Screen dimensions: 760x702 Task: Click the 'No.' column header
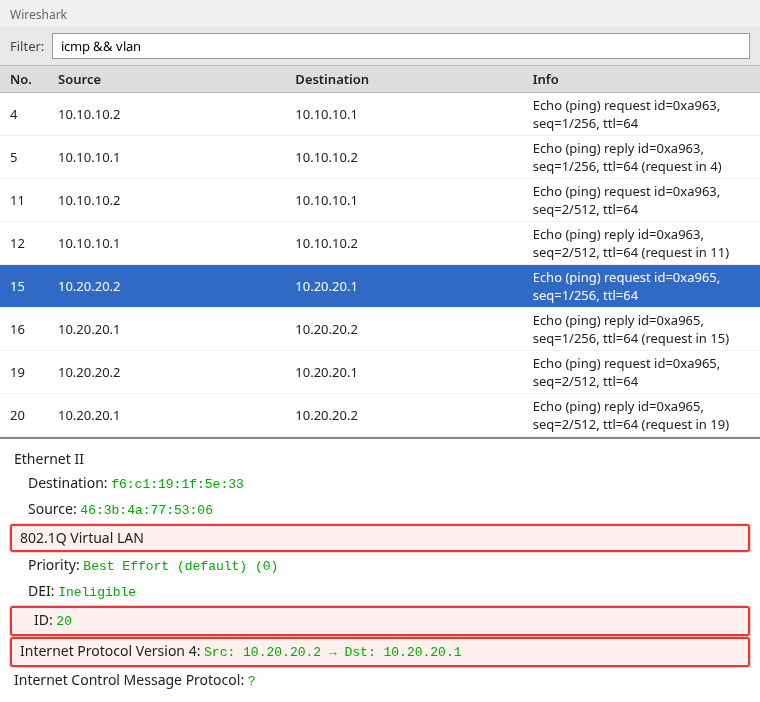[x=21, y=80]
